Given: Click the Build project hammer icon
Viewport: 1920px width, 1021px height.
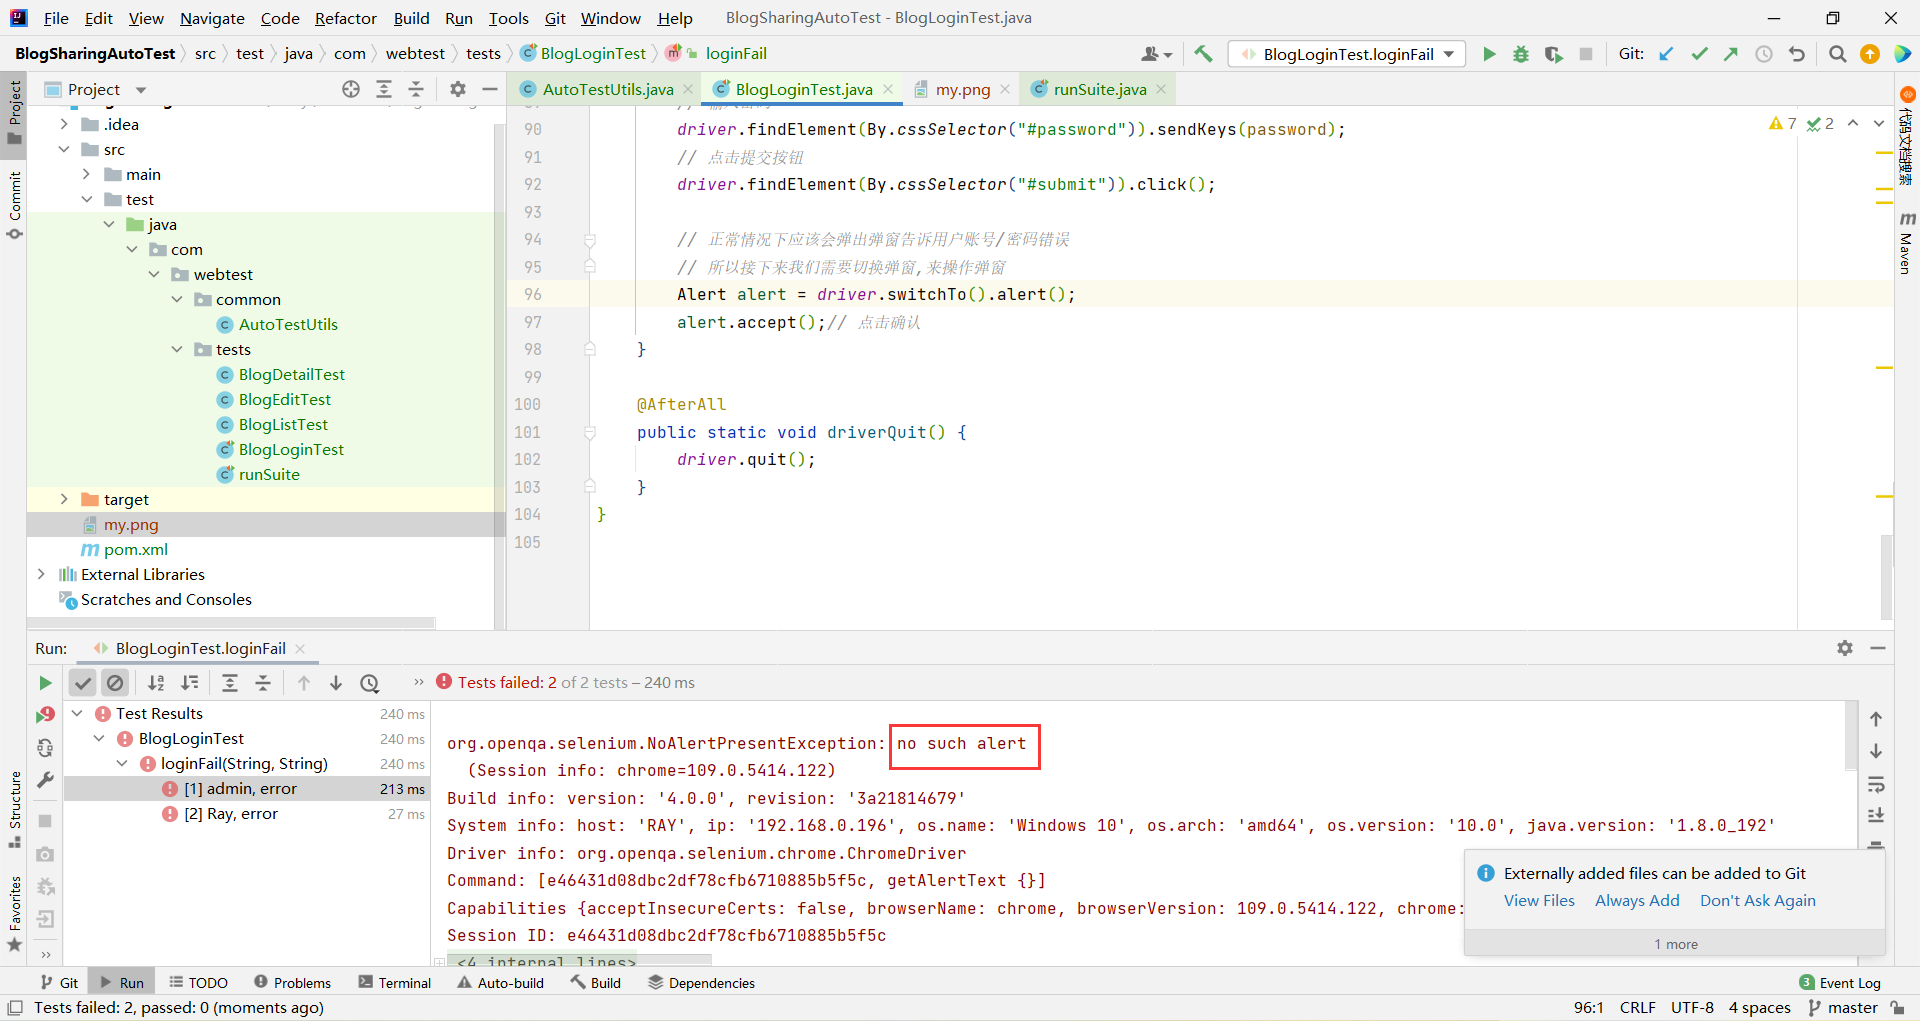Looking at the screenshot, I should [1203, 54].
